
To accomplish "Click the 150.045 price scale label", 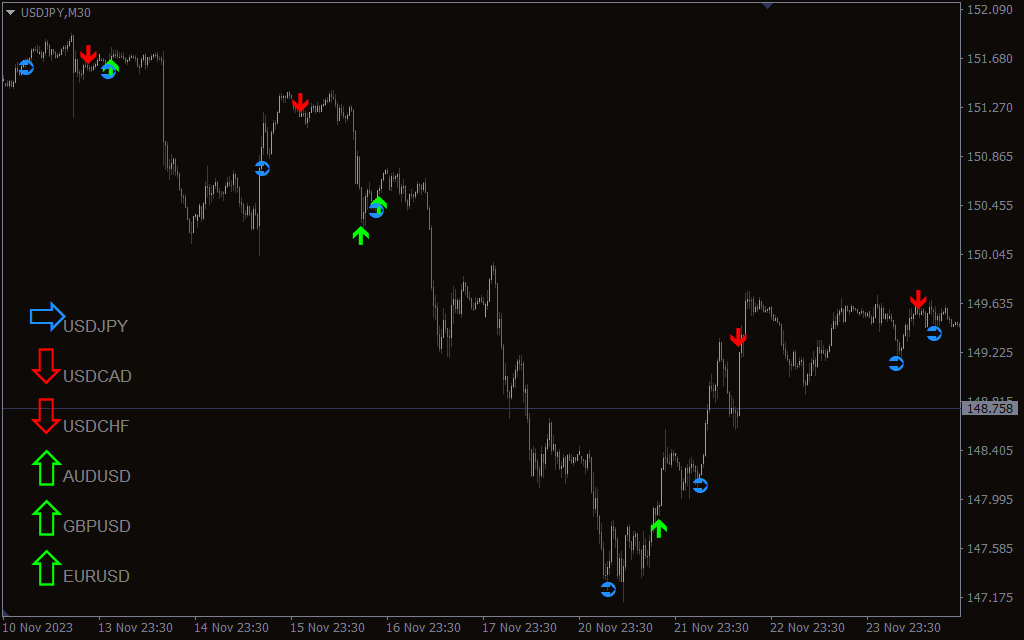I will click(x=989, y=255).
